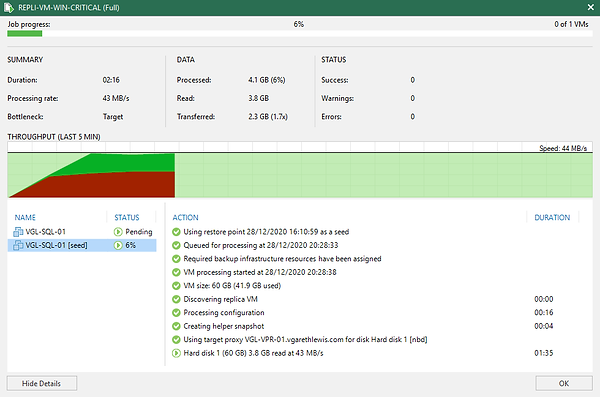Viewport: 600px width, 397px height.
Task: Click the ACTION column header
Action: tap(185, 217)
